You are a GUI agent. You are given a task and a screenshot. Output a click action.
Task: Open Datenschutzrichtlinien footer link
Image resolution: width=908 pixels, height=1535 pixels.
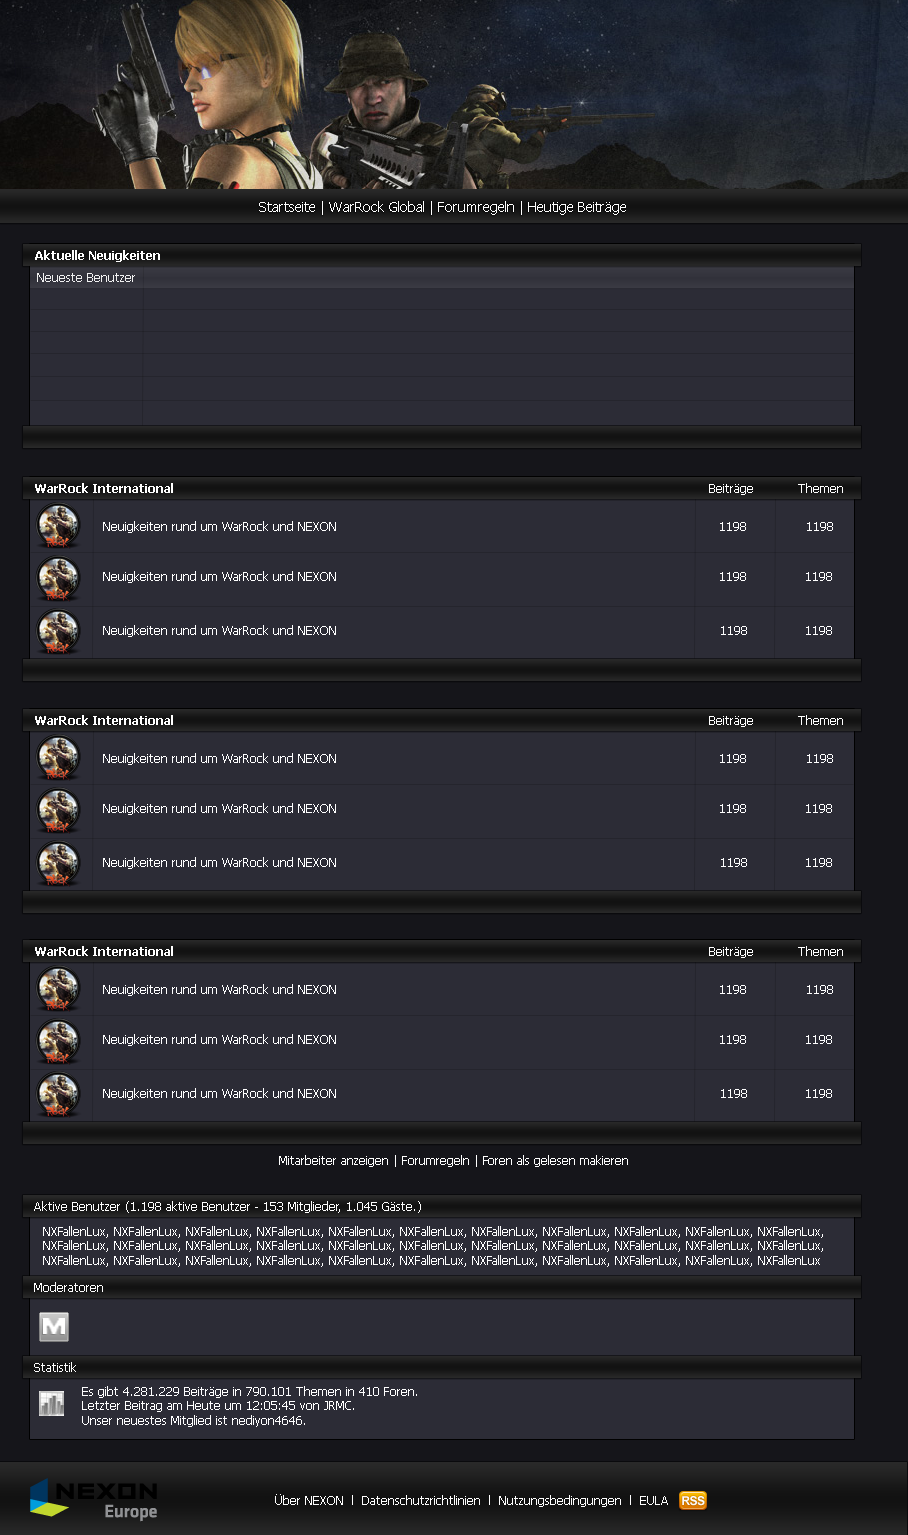(421, 1501)
